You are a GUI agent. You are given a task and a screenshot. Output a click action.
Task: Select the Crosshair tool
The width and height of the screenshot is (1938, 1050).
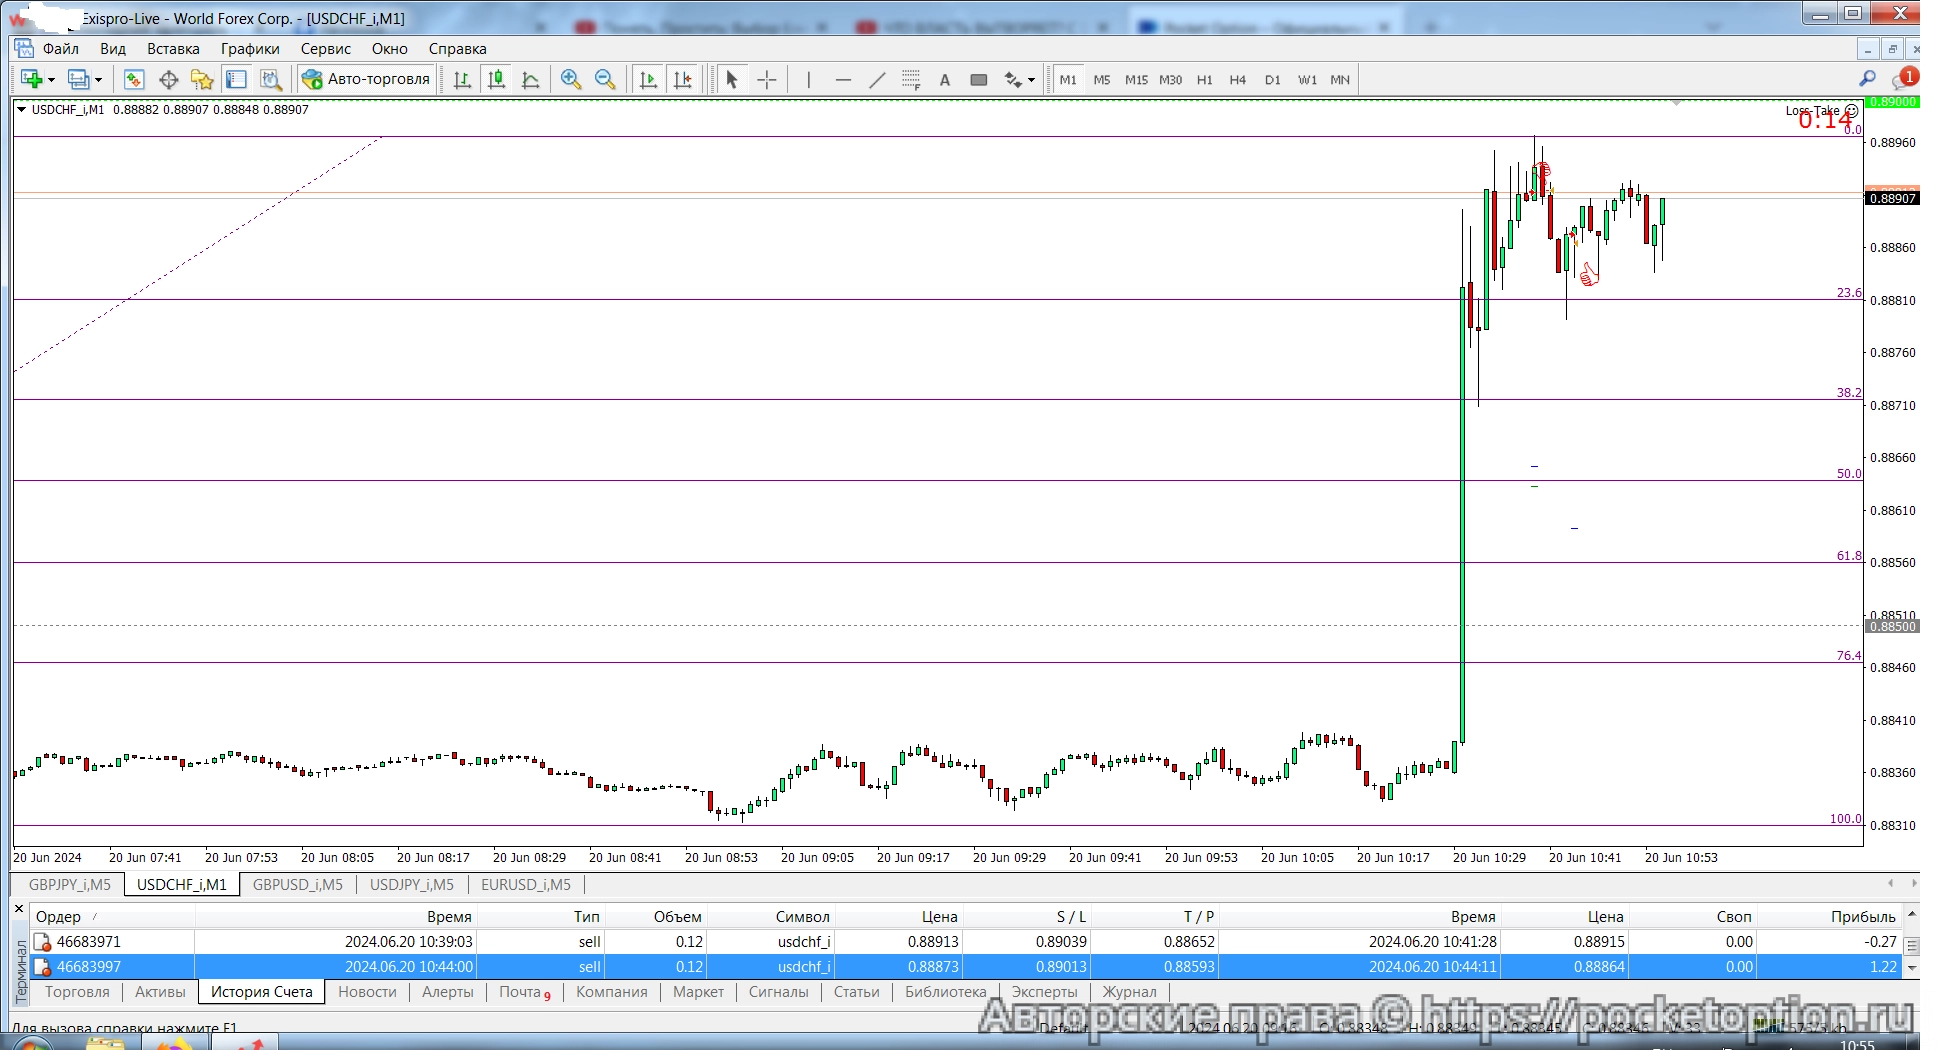click(x=766, y=80)
